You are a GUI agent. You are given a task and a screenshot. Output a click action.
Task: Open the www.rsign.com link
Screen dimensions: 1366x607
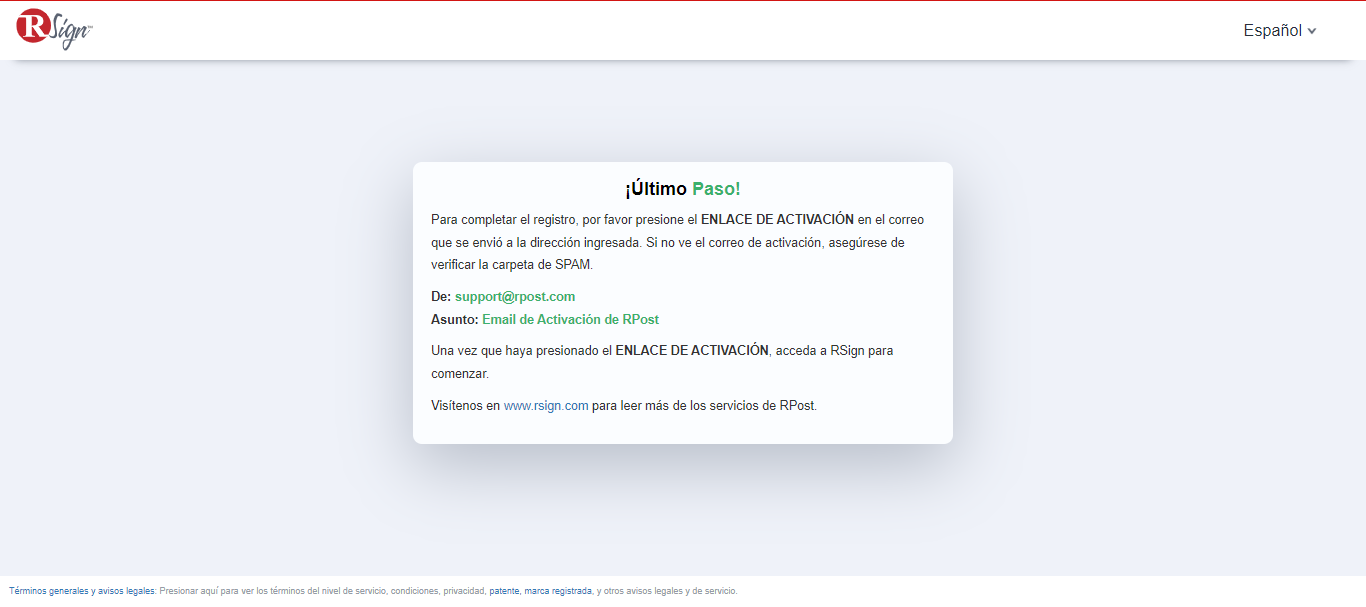pos(546,406)
